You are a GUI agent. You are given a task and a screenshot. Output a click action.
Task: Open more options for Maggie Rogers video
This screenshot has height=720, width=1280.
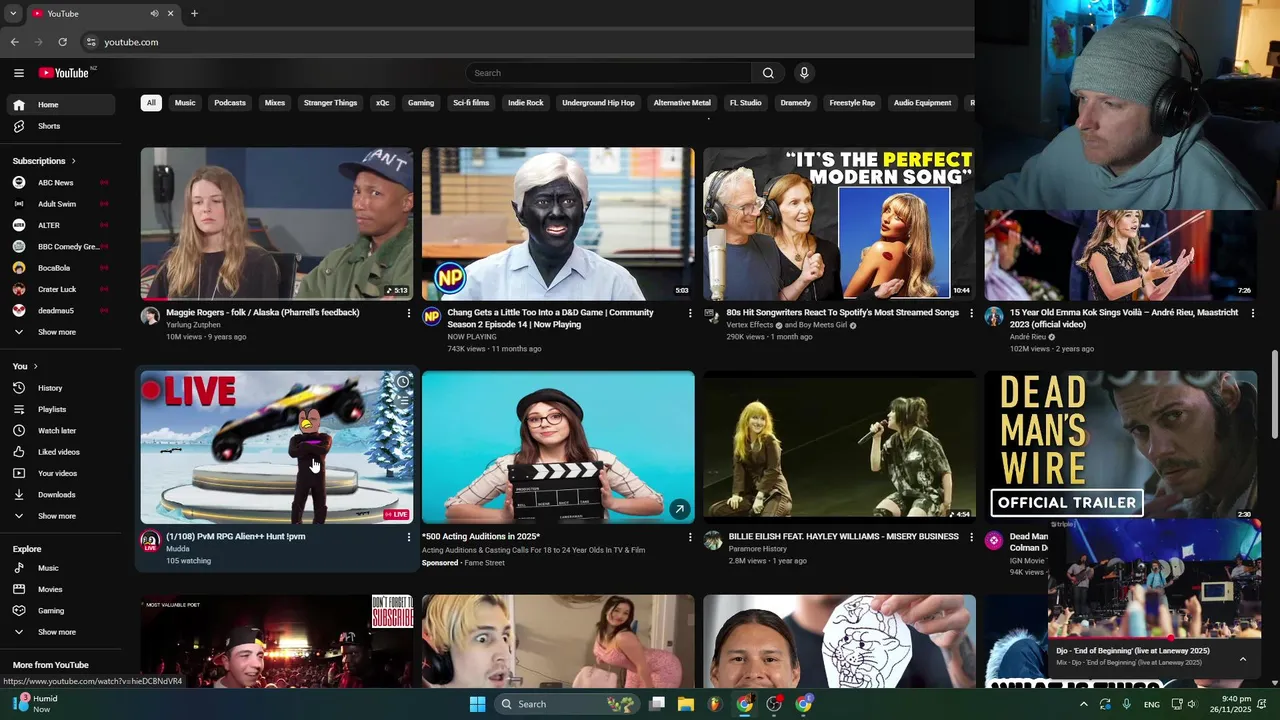[x=408, y=313]
